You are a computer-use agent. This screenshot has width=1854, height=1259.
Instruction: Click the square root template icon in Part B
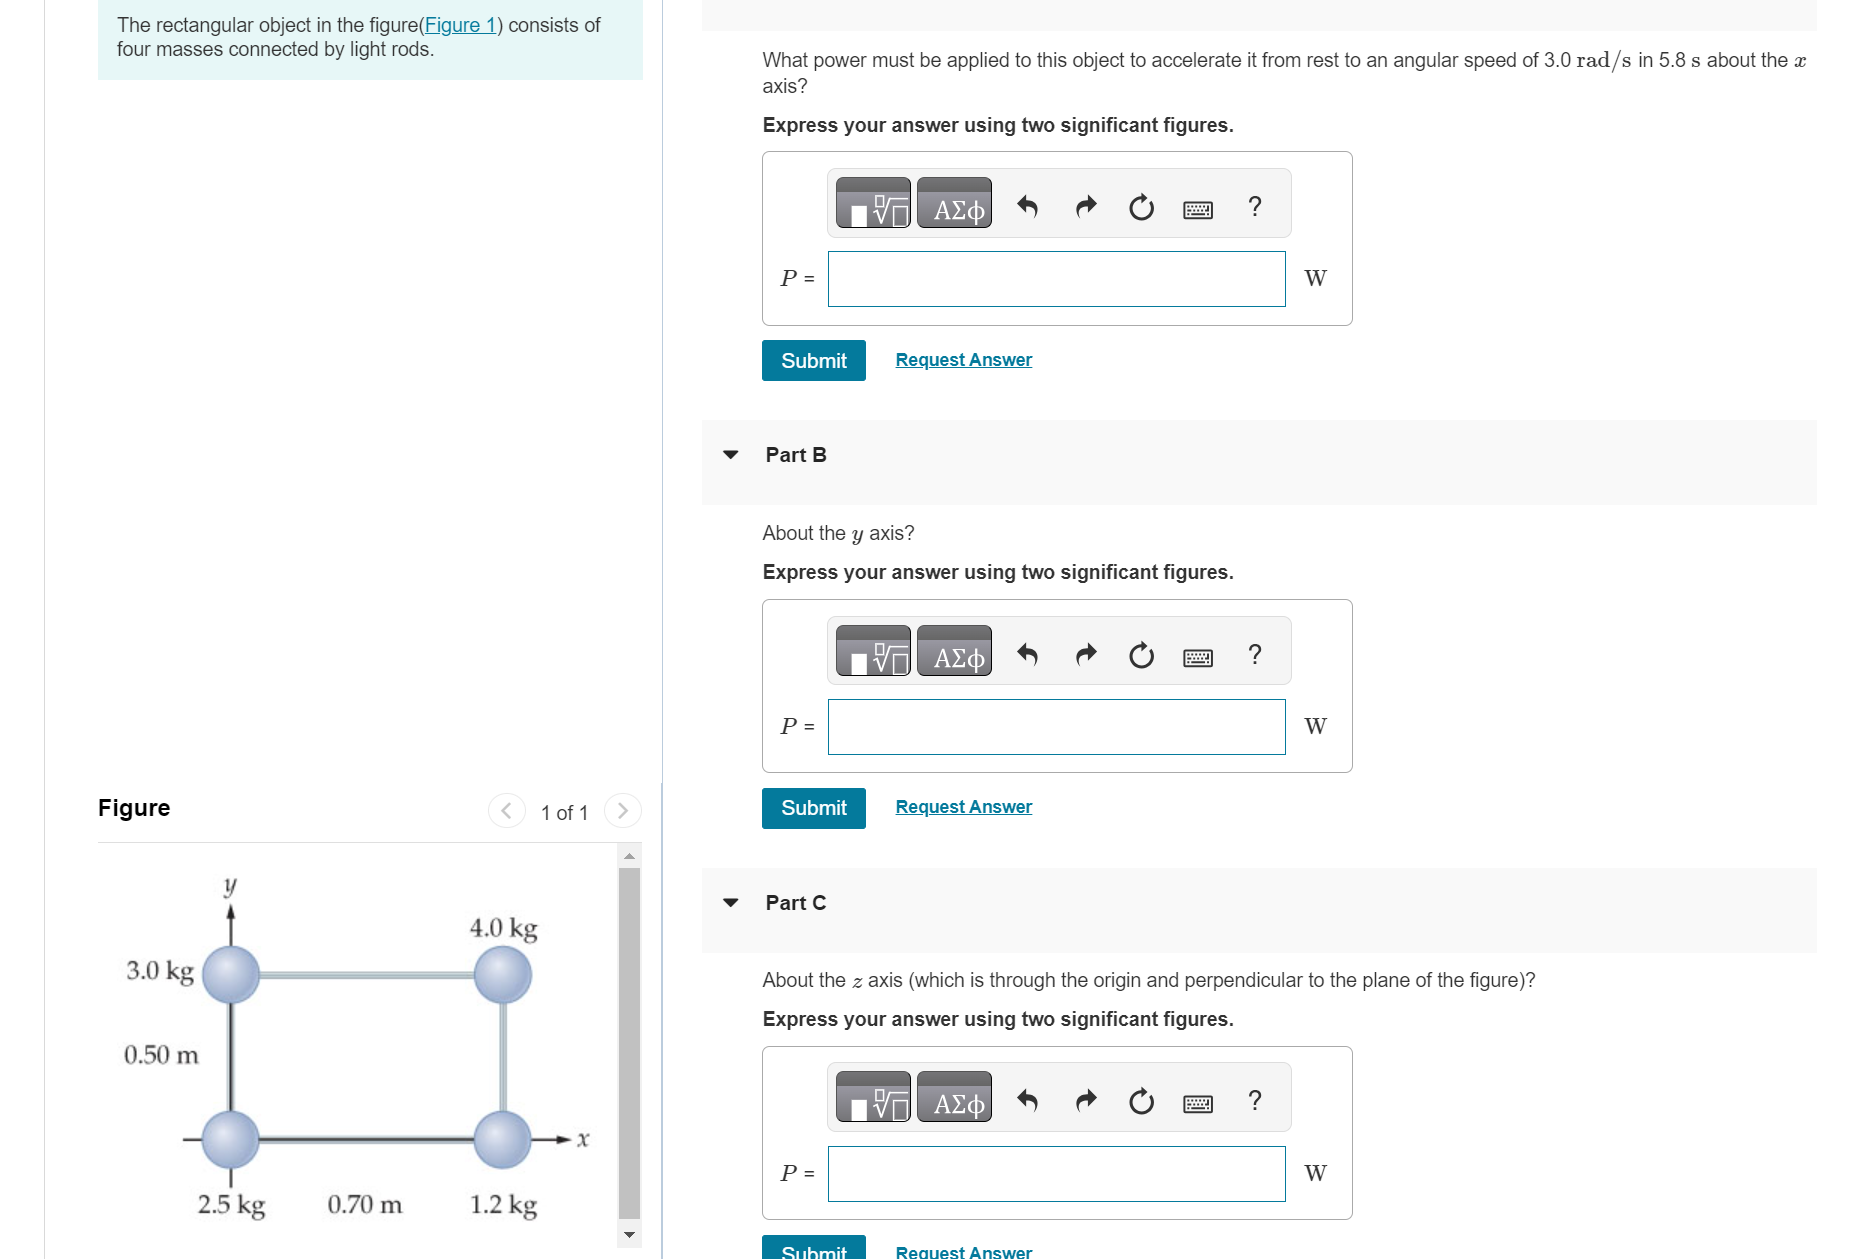[x=872, y=650]
